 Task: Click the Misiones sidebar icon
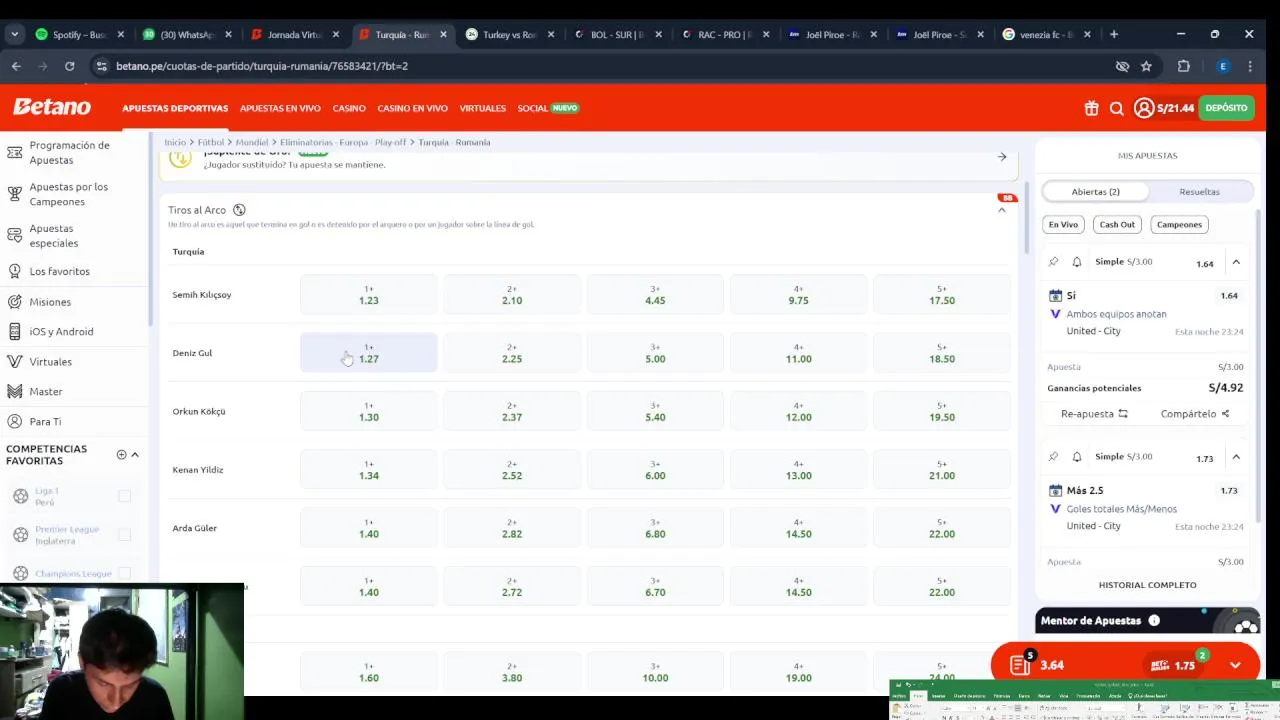[14, 301]
